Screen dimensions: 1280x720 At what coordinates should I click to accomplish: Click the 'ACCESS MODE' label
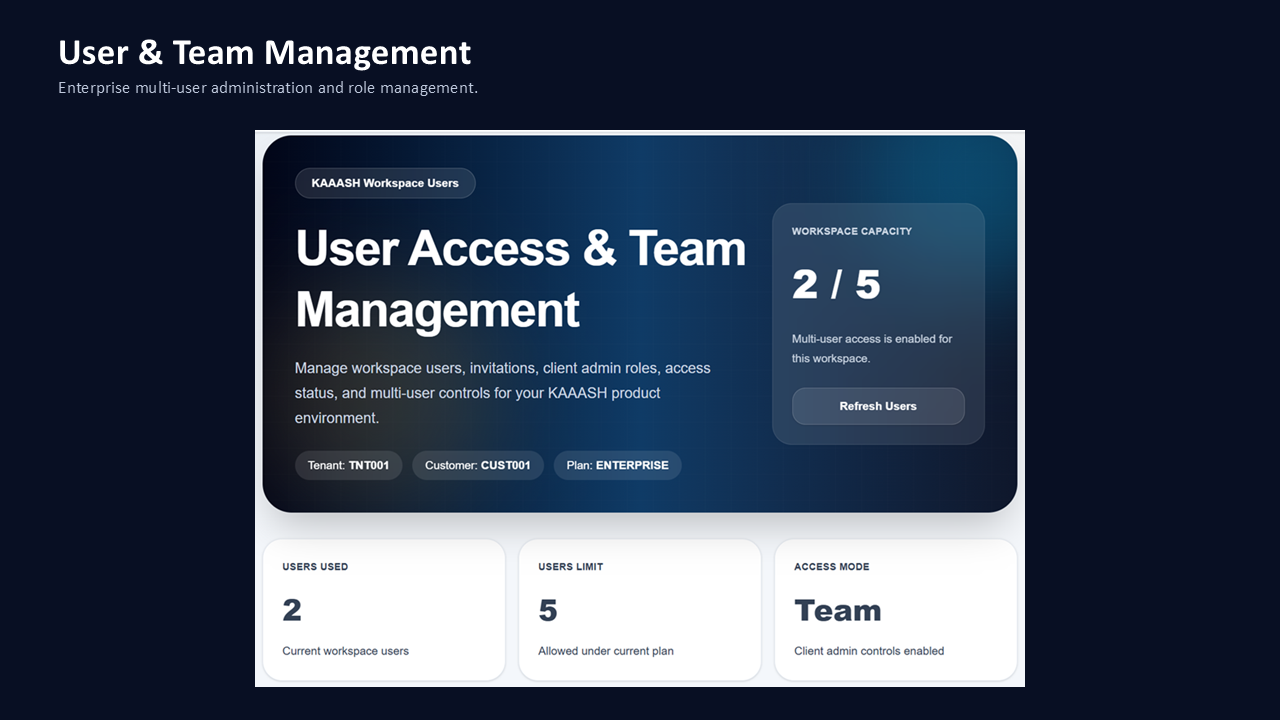pyautogui.click(x=832, y=567)
